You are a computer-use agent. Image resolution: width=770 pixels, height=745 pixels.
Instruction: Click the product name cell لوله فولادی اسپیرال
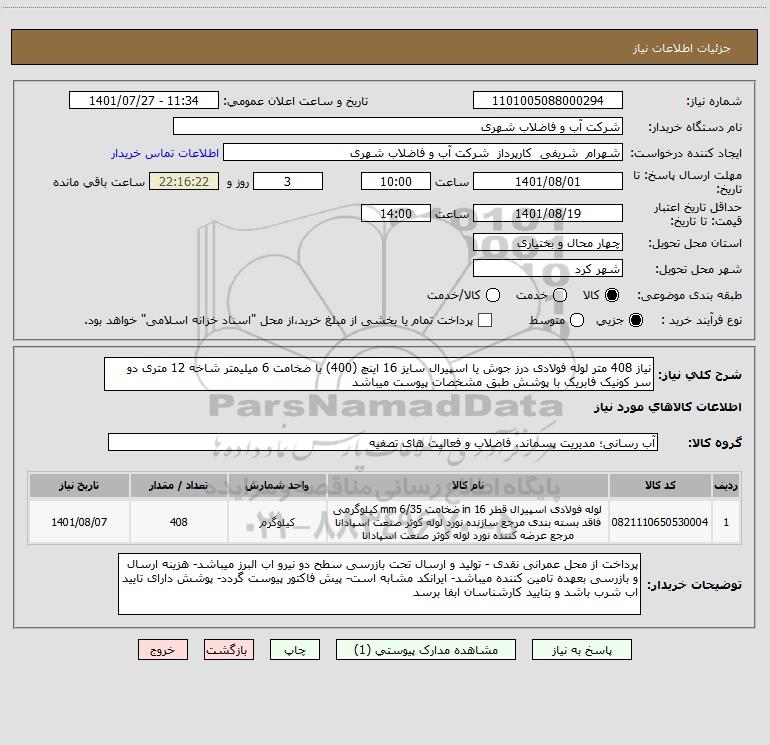[x=468, y=522]
